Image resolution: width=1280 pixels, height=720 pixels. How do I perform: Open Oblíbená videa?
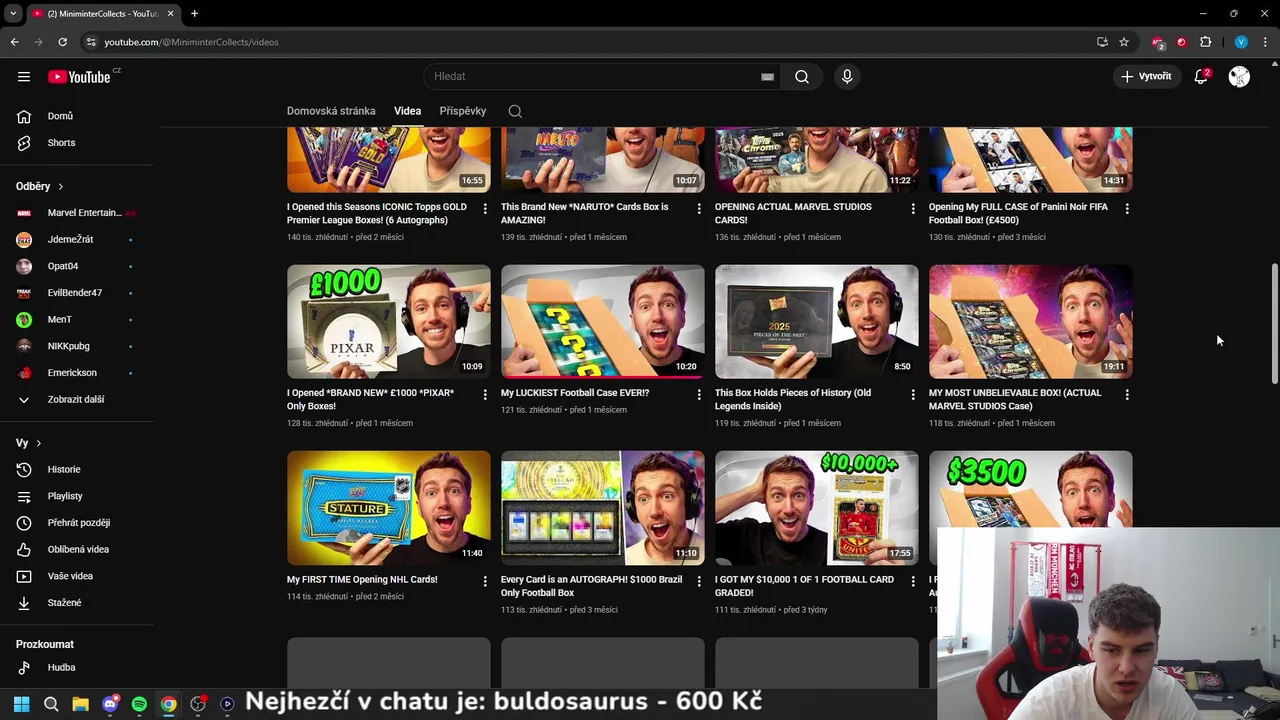point(80,549)
